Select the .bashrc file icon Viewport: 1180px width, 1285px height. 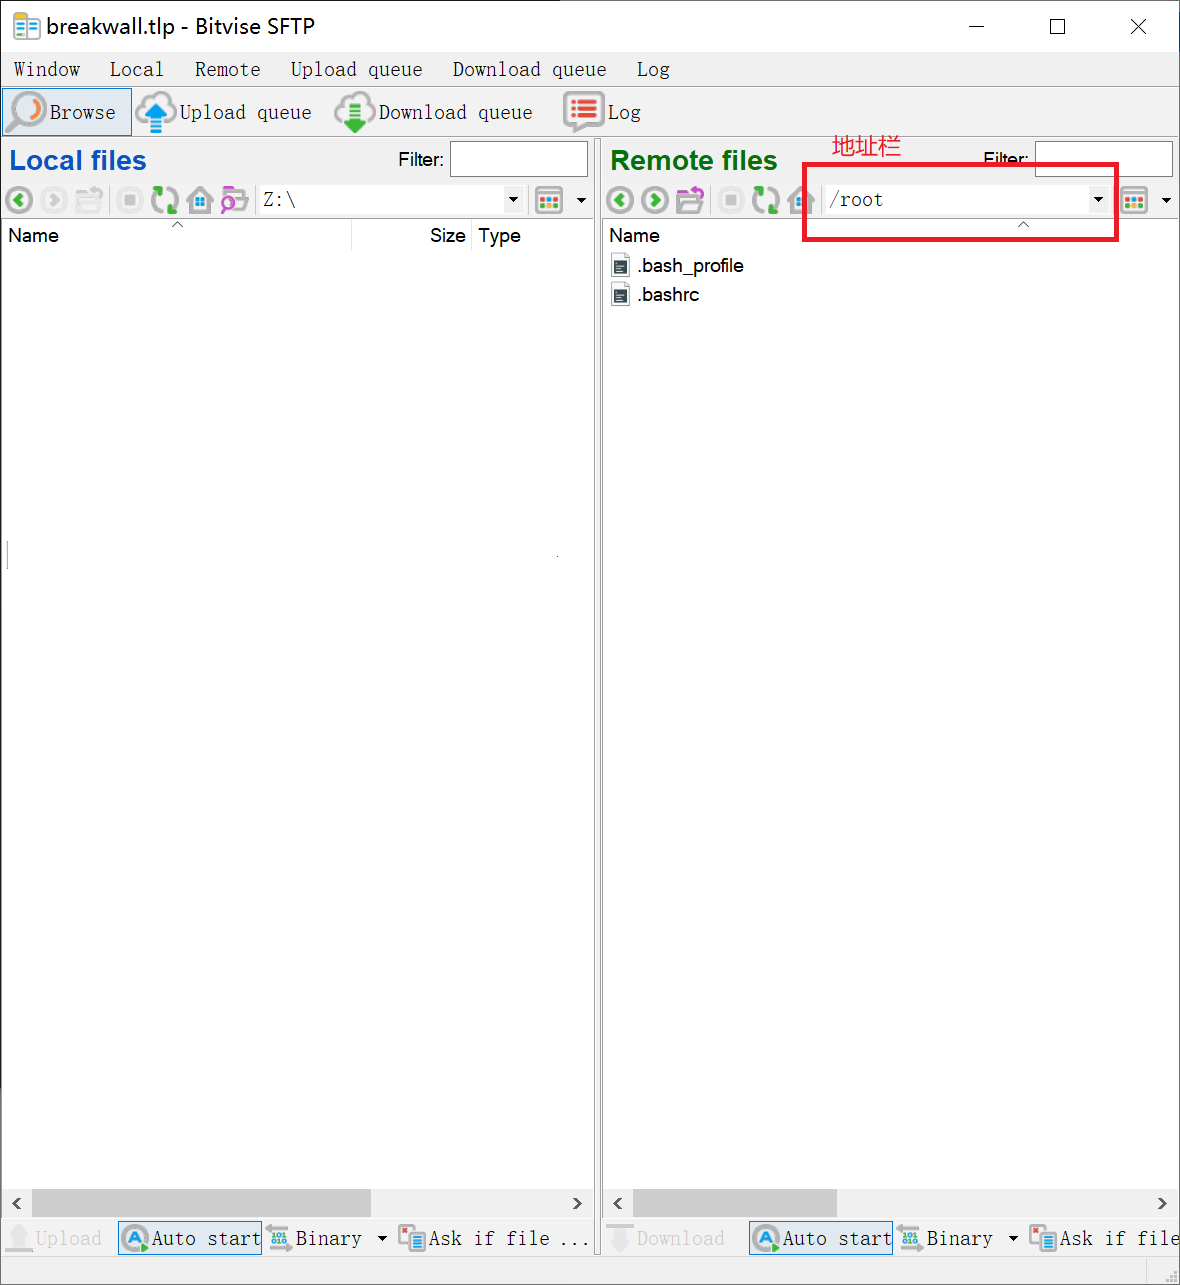coord(621,295)
